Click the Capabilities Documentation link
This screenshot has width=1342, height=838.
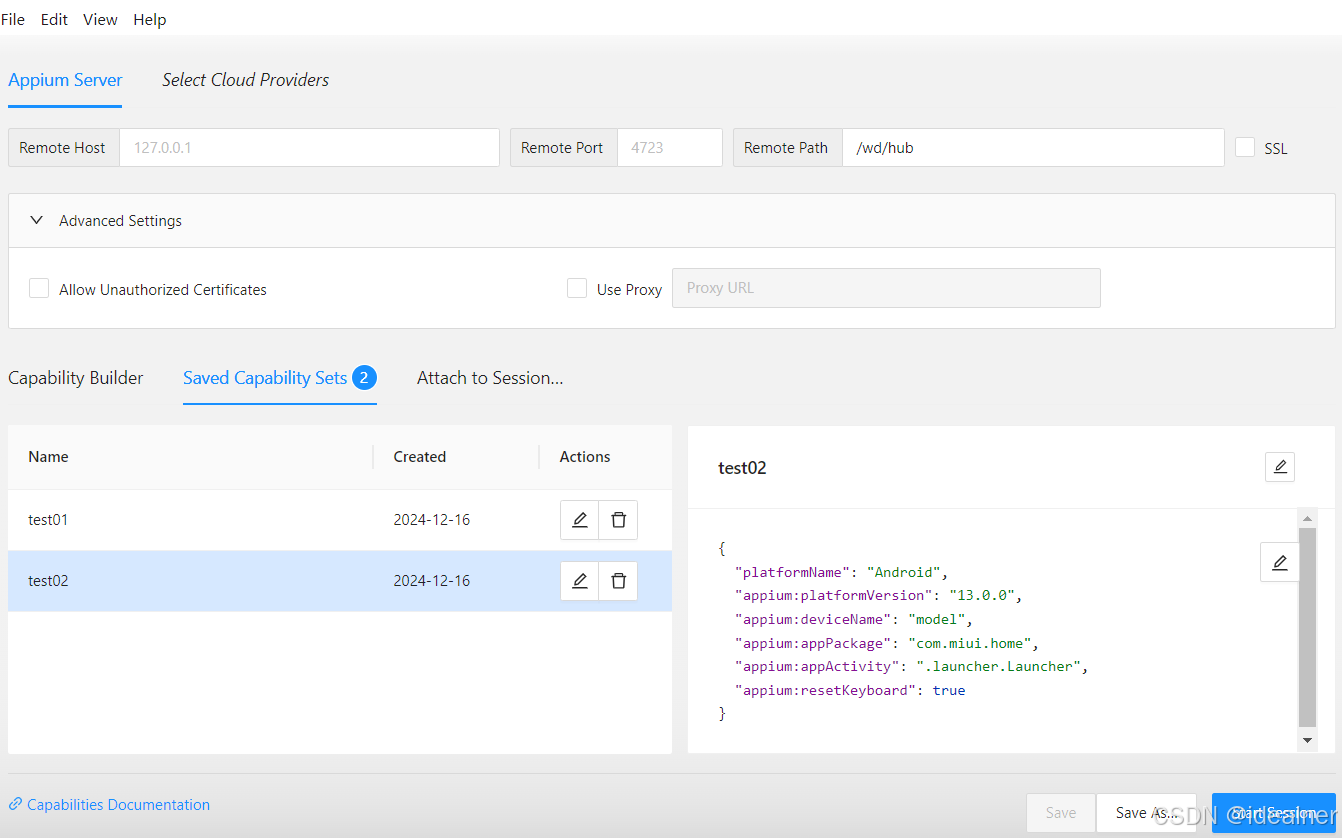[109, 805]
